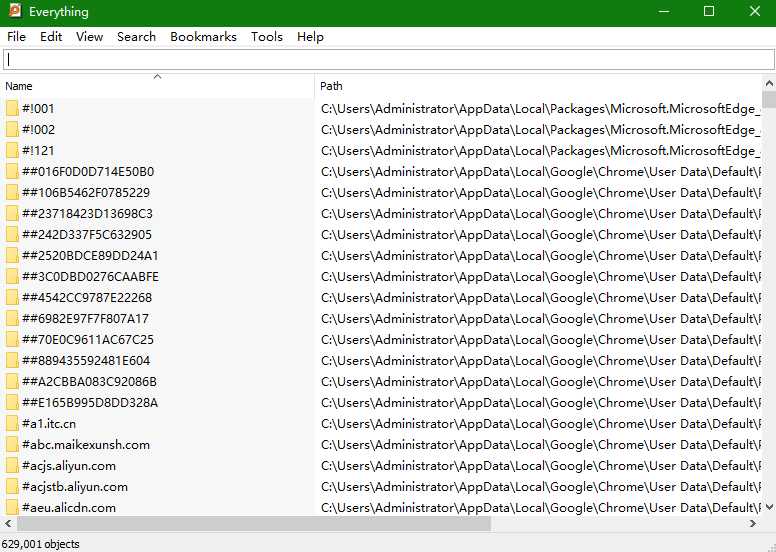Screen dimensions: 776x552
Task: Open the Edit menu
Action: [51, 37]
